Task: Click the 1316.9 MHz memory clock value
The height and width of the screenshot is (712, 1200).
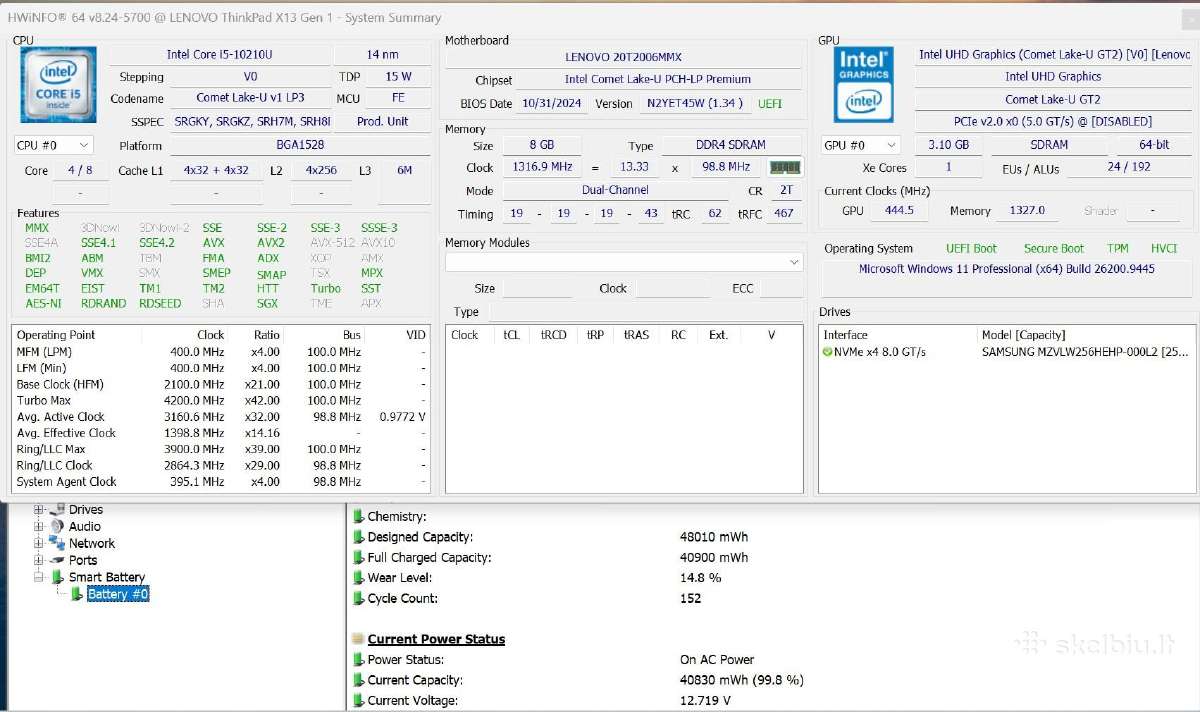Action: (x=541, y=167)
